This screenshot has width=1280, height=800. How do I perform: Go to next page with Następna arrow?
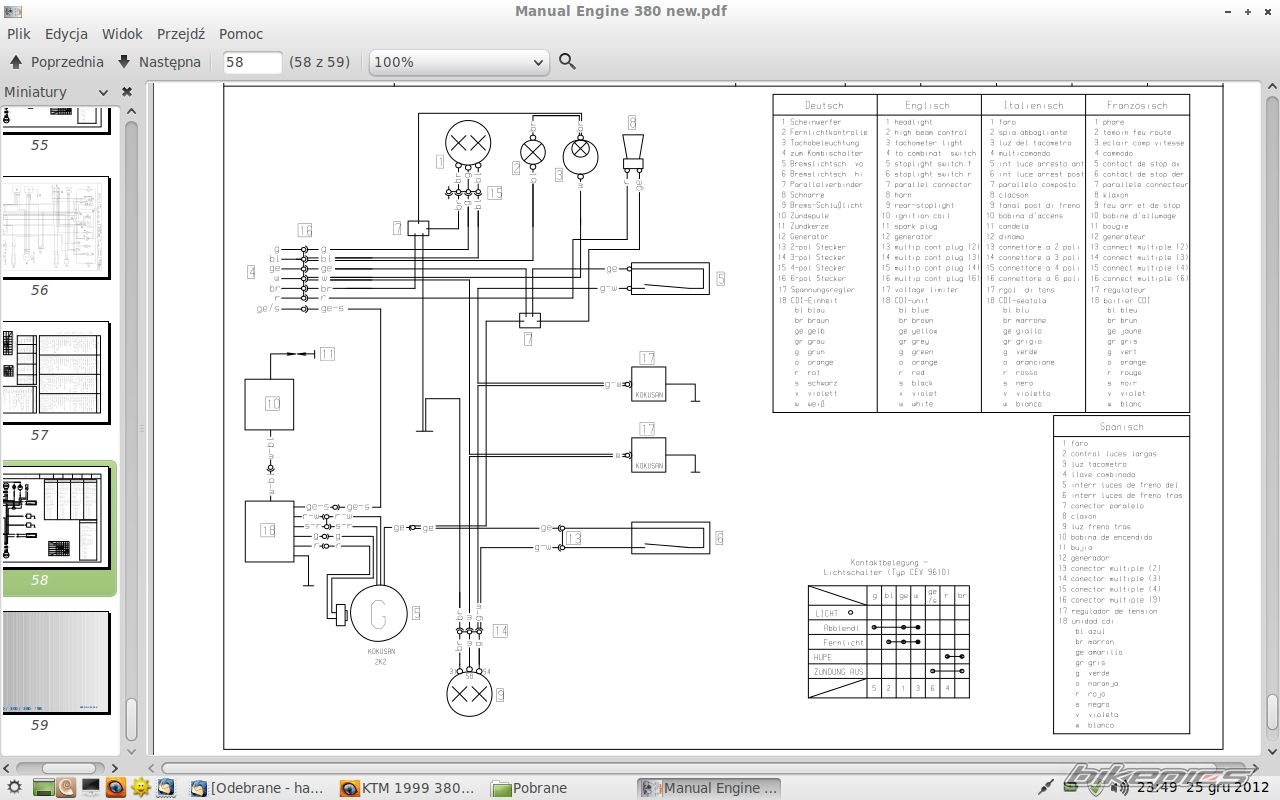click(159, 62)
